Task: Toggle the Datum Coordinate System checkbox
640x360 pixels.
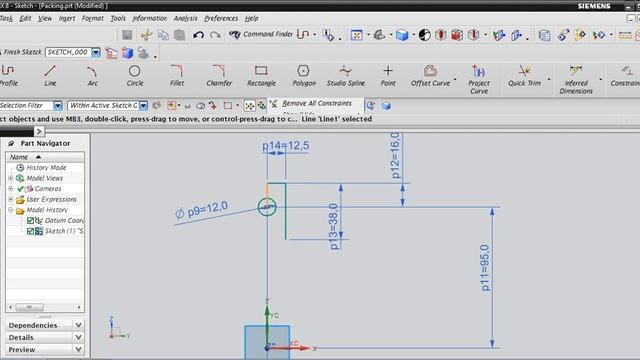Action: [x=30, y=221]
